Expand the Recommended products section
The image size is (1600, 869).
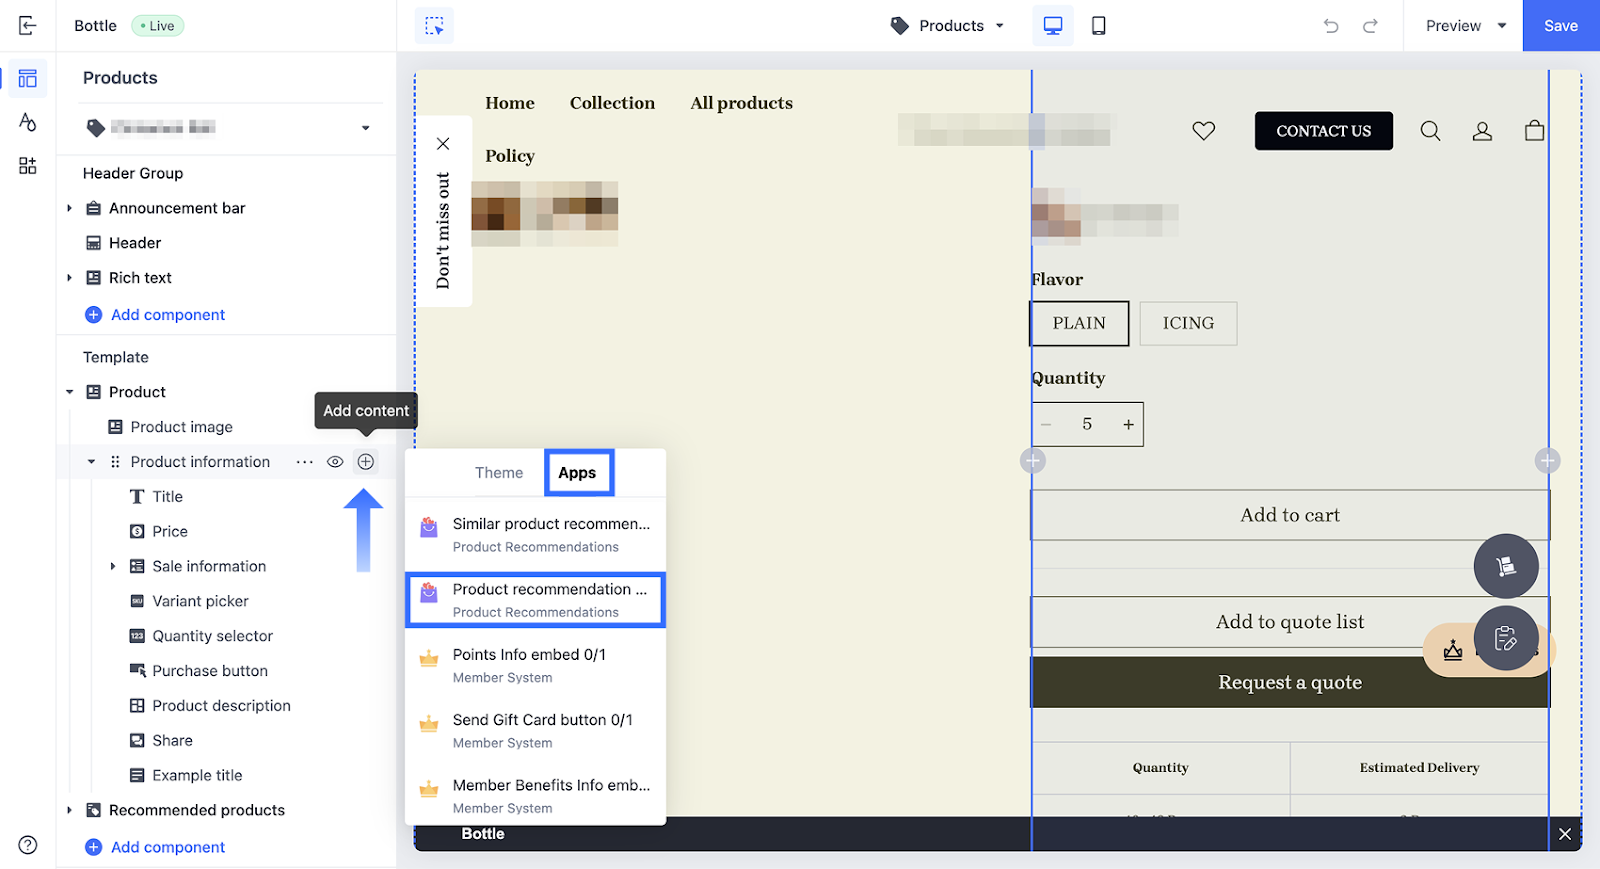point(69,810)
